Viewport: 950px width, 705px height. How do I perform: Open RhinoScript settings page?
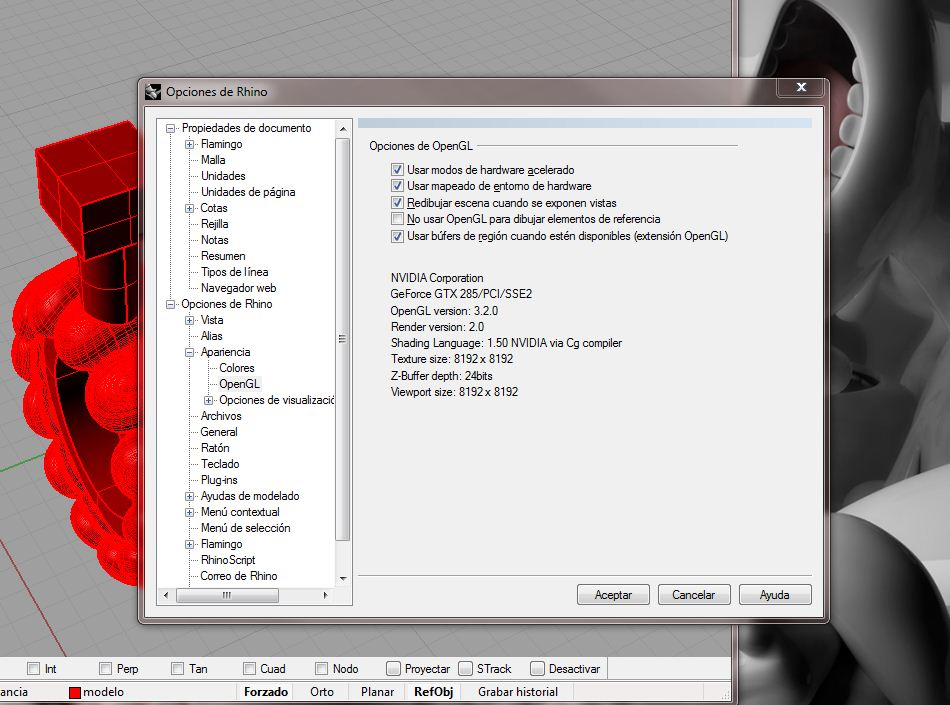click(228, 560)
